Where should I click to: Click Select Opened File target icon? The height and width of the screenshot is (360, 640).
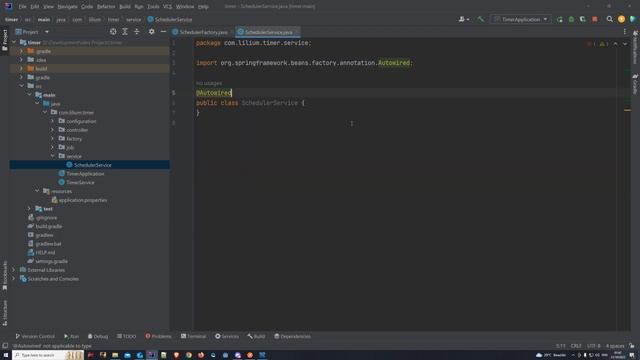113,31
